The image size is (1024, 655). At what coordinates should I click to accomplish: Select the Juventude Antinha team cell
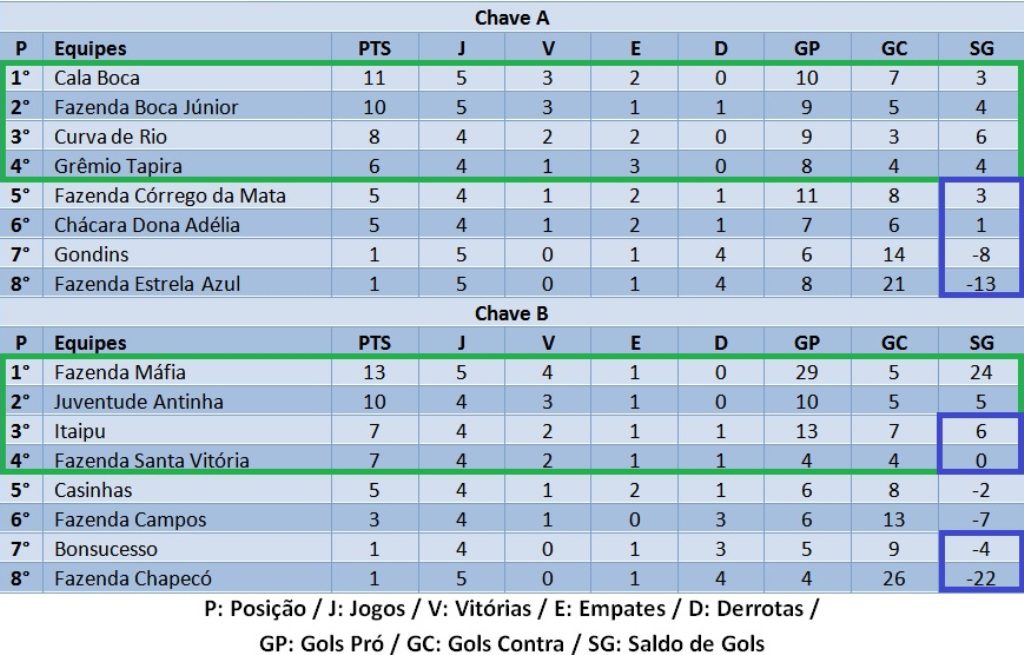(138, 402)
